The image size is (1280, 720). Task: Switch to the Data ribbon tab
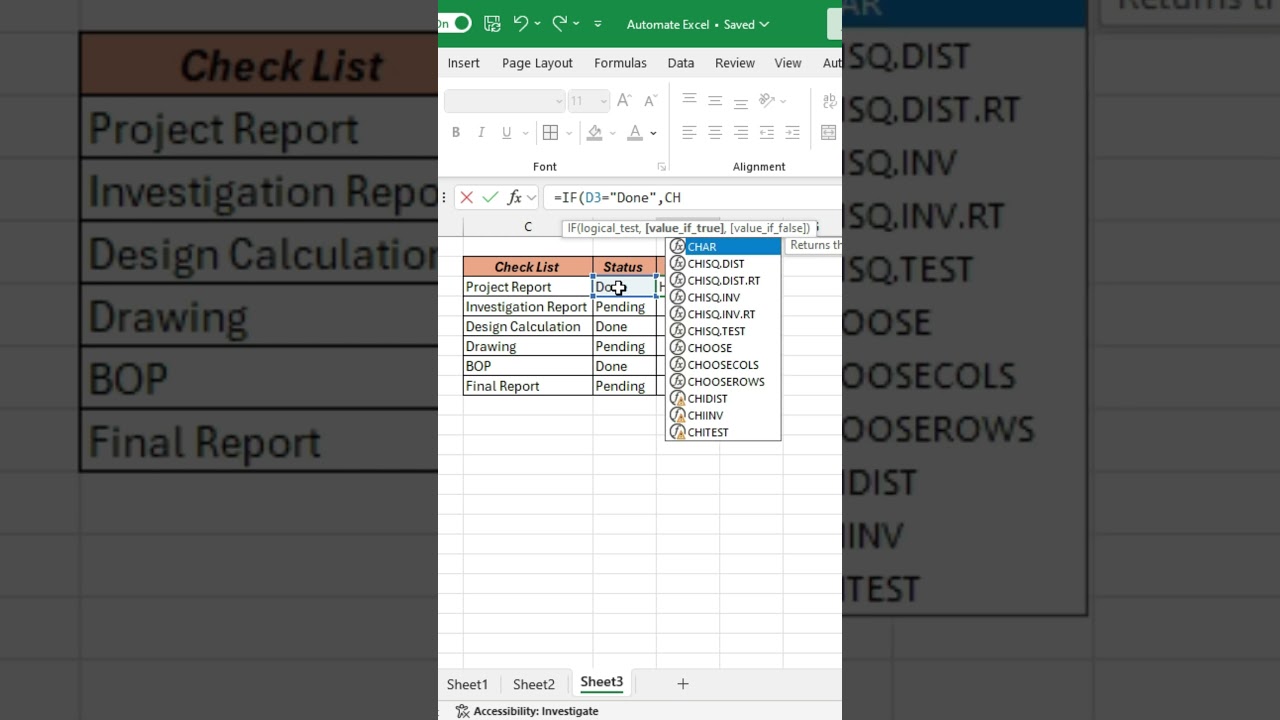pyautogui.click(x=681, y=63)
